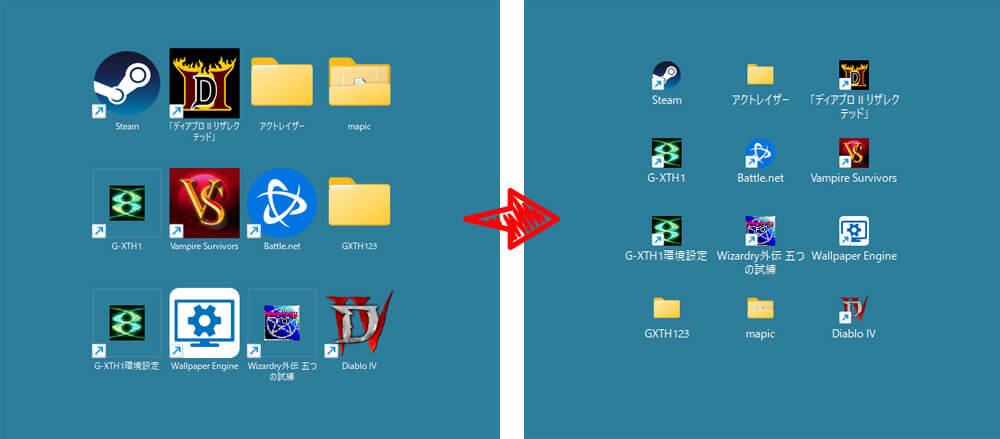The image size is (1000, 439).
Task: Select the small Battle.net icon on right desktop
Action: (x=760, y=153)
